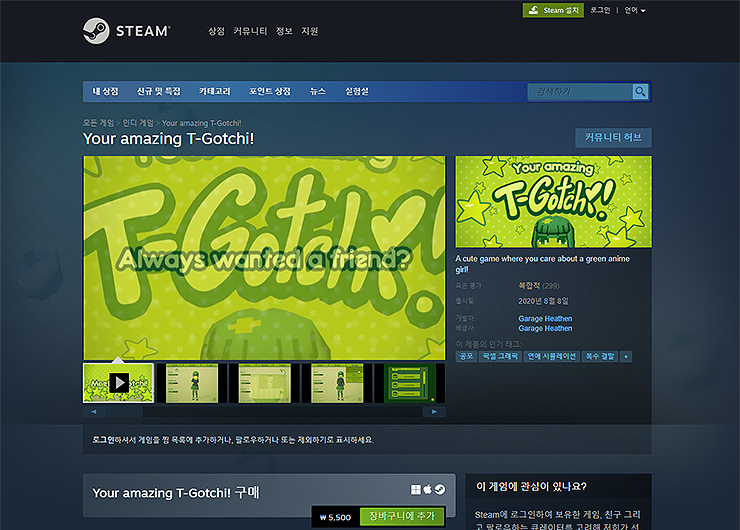Open the 지원 top menu
This screenshot has width=740, height=530.
pyautogui.click(x=310, y=31)
